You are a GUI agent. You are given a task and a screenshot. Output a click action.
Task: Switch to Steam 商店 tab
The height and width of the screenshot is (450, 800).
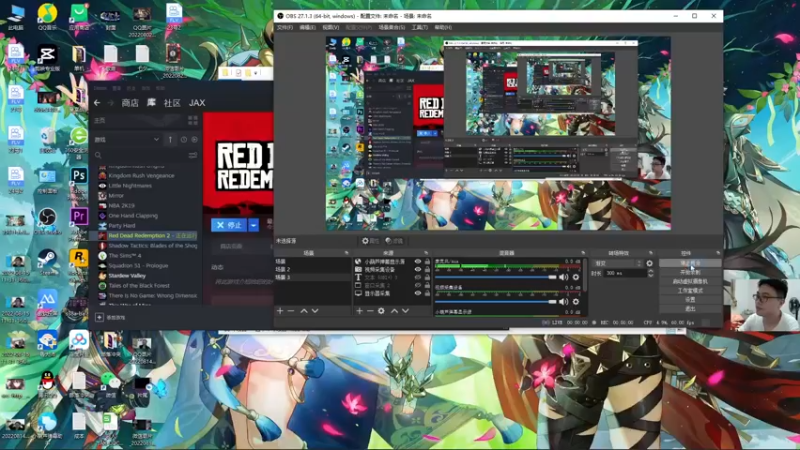pyautogui.click(x=130, y=103)
